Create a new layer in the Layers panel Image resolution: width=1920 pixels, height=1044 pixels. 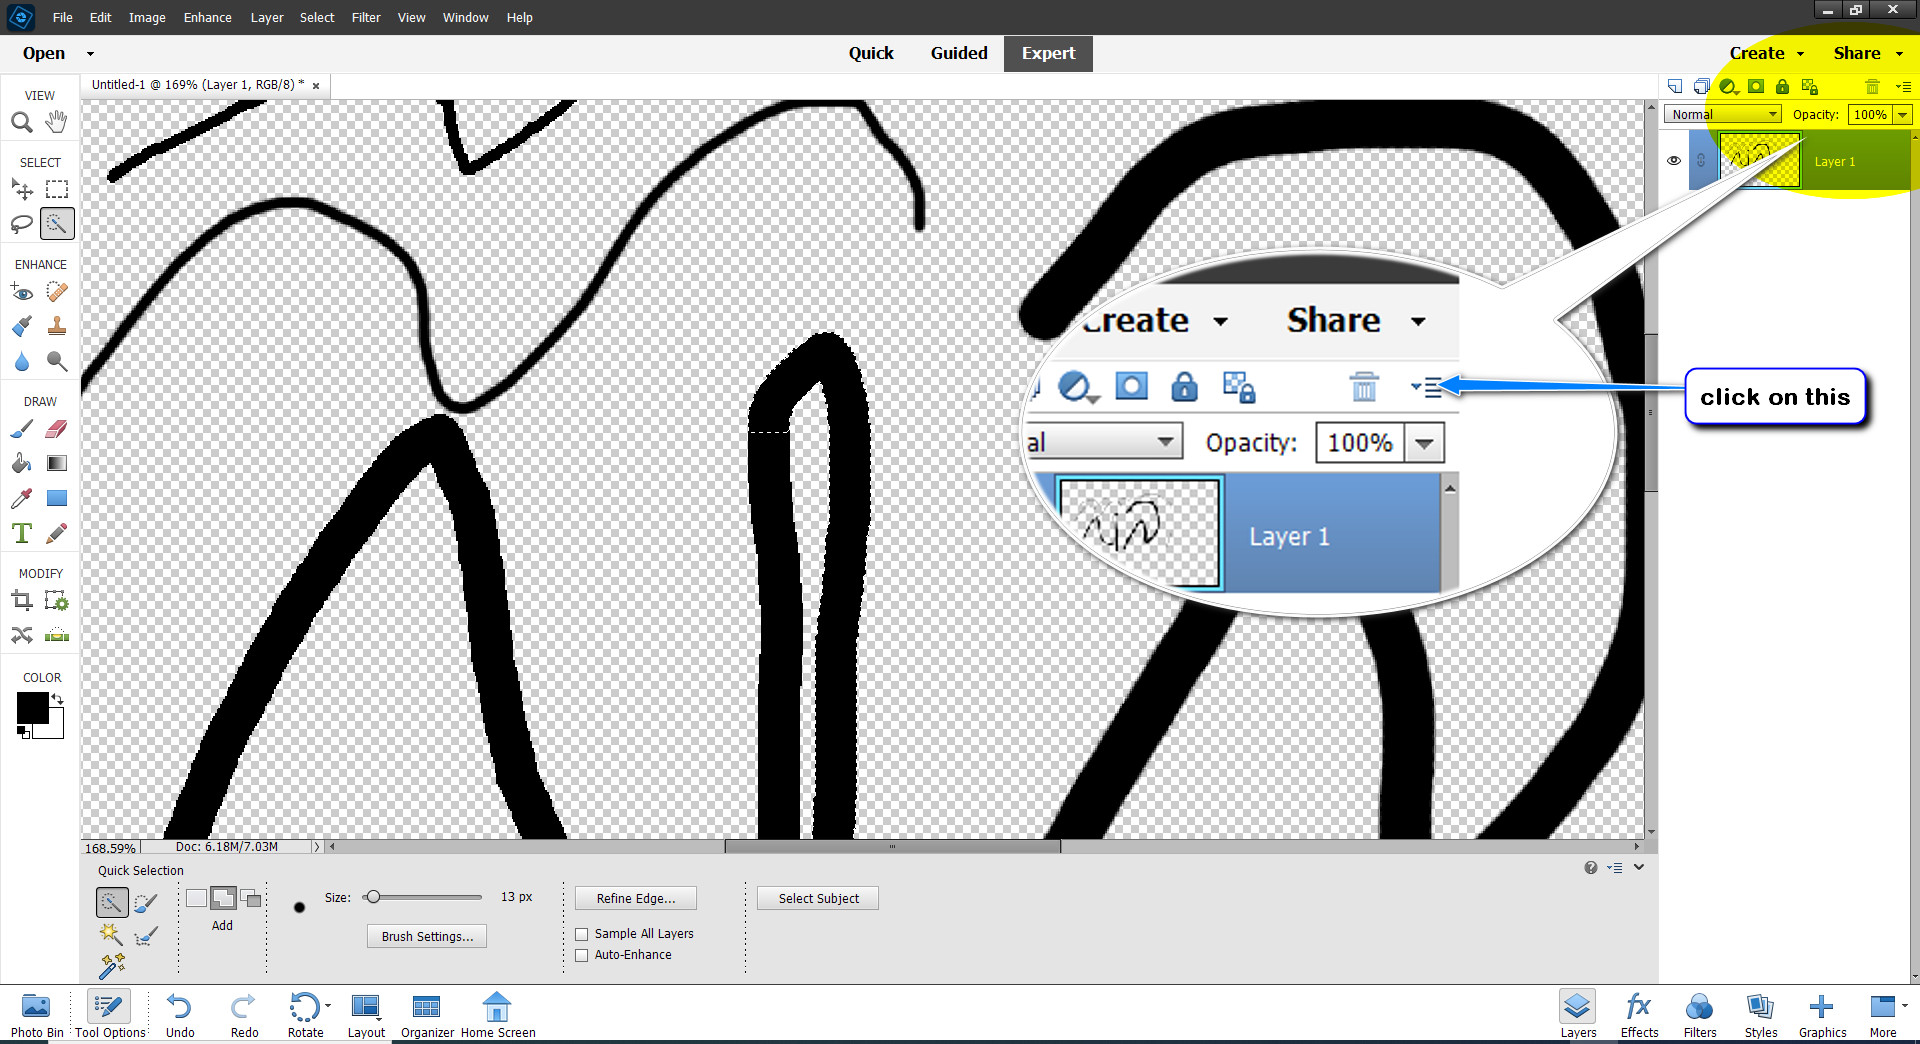pyautogui.click(x=1676, y=87)
